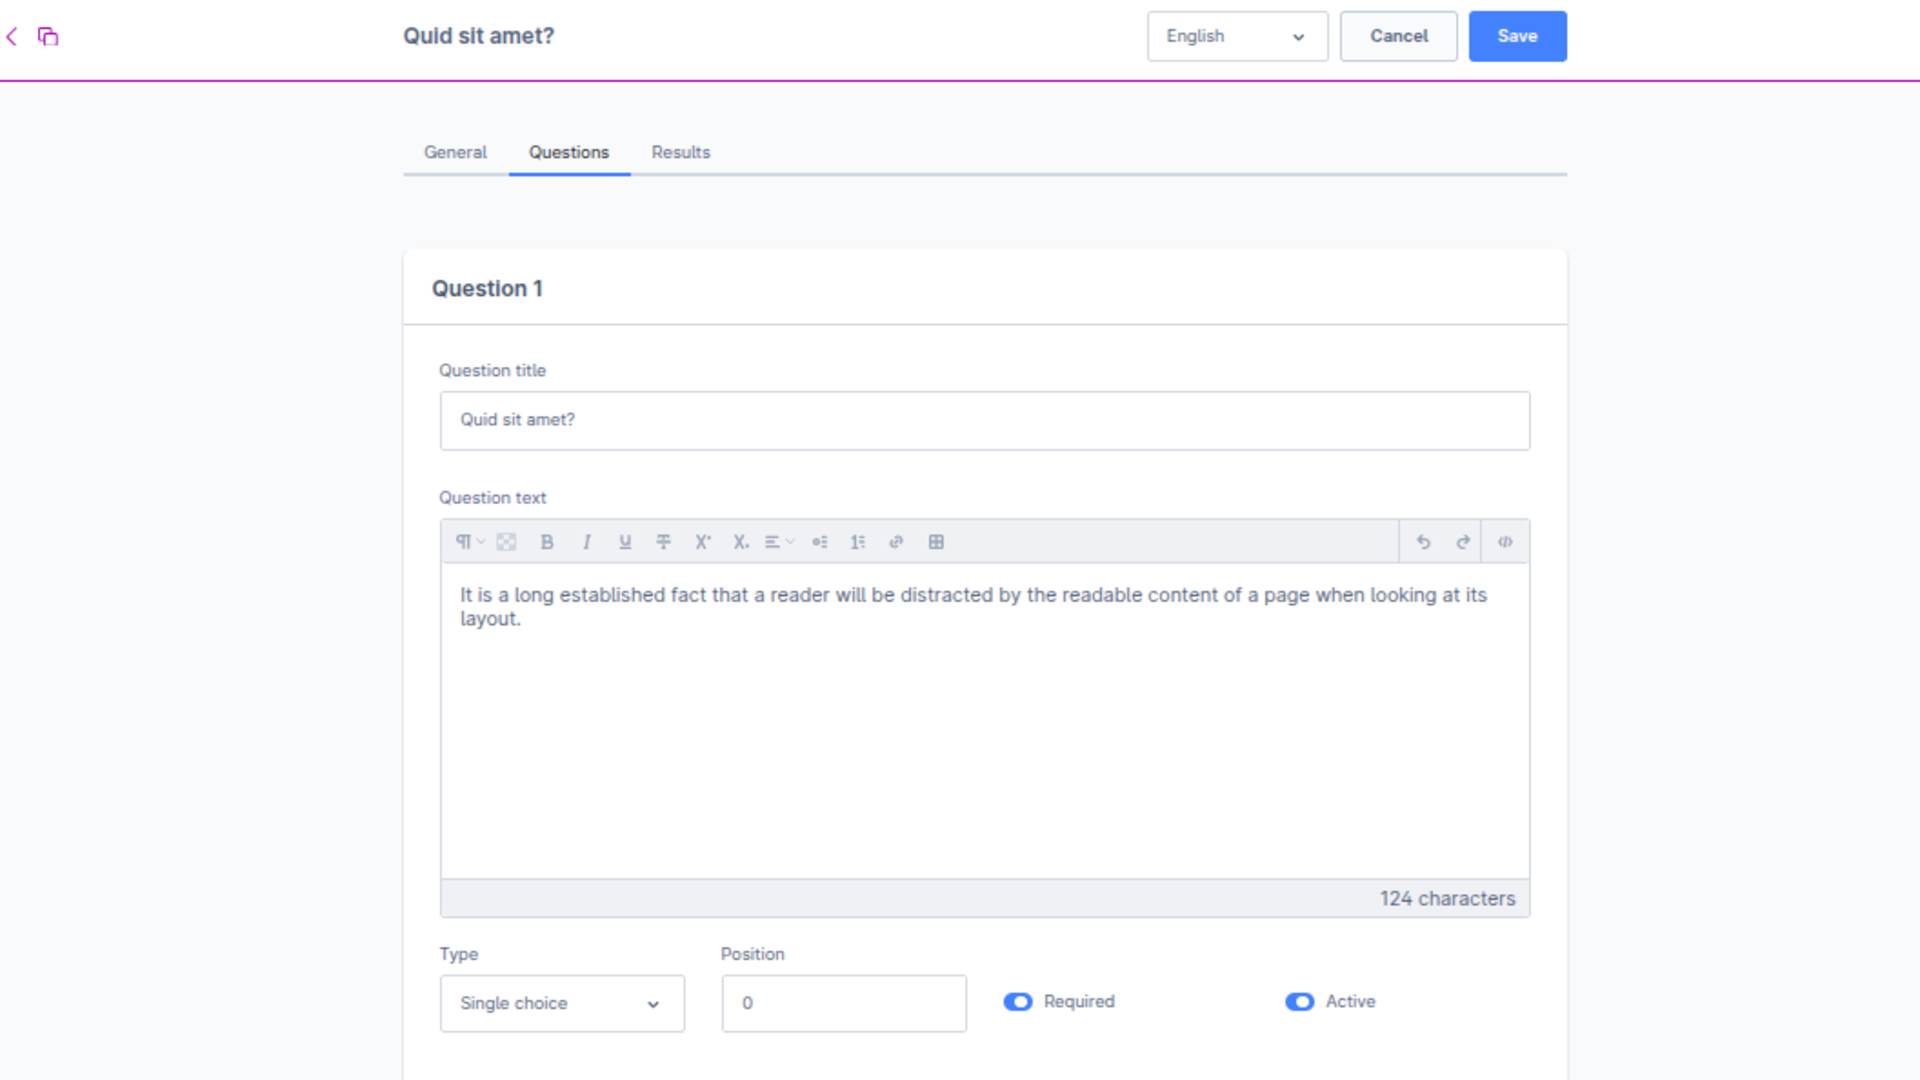
Task: Insert a link via the editor toolbar
Action: pyautogui.click(x=896, y=542)
